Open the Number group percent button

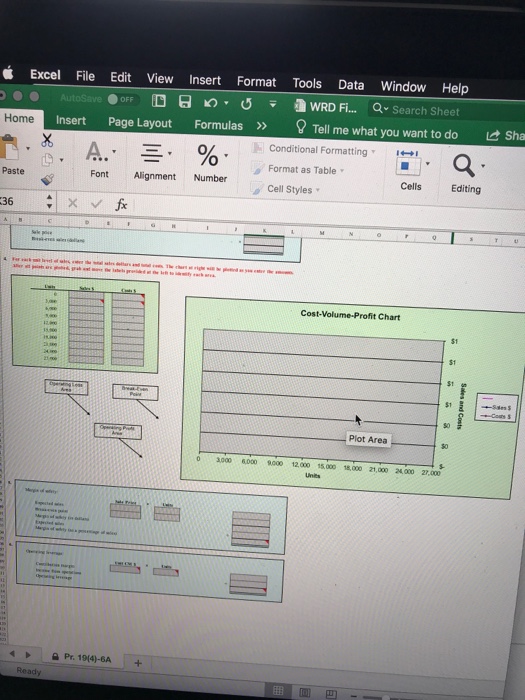click(x=210, y=163)
